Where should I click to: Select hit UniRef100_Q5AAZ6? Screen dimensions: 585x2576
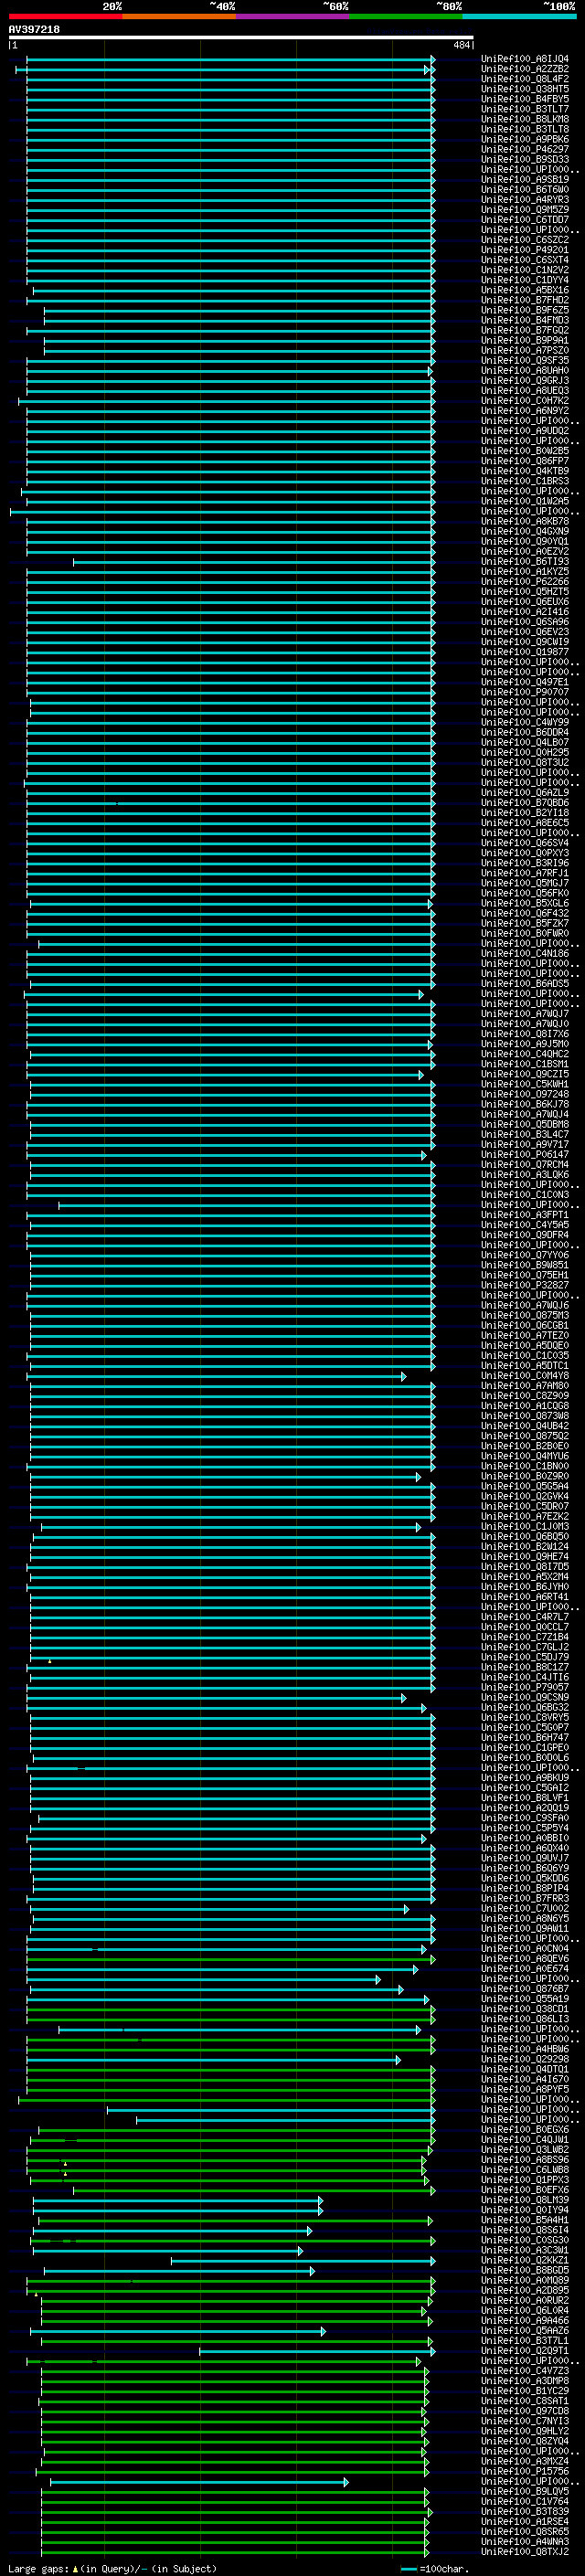(x=524, y=2330)
